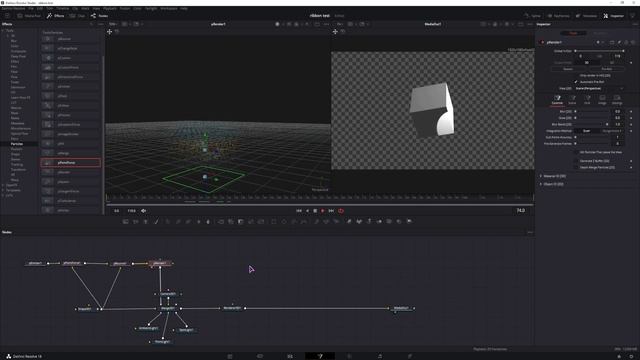This screenshot has width=640, height=360.
Task: Open the Cut page from page bar
Action: coord(260,356)
